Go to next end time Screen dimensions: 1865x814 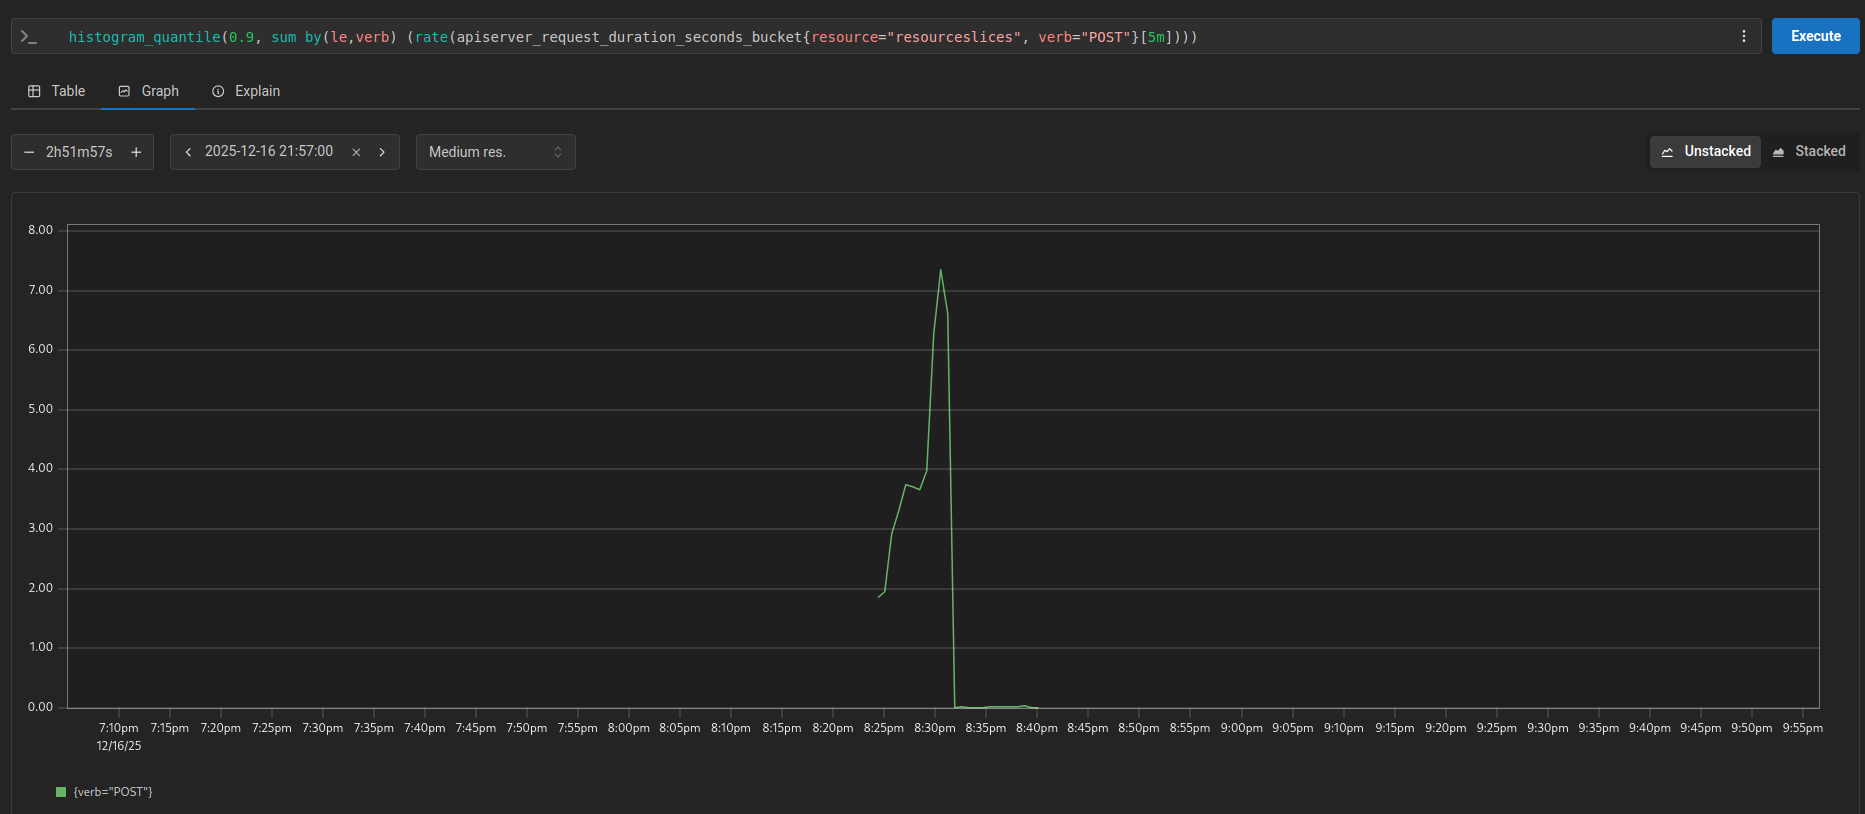[x=382, y=152]
